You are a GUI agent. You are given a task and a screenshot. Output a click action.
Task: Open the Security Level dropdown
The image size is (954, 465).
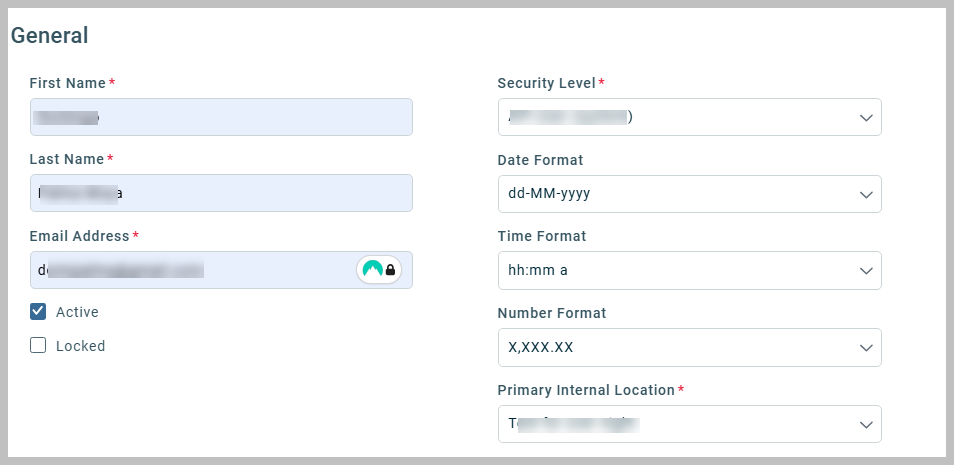(689, 117)
